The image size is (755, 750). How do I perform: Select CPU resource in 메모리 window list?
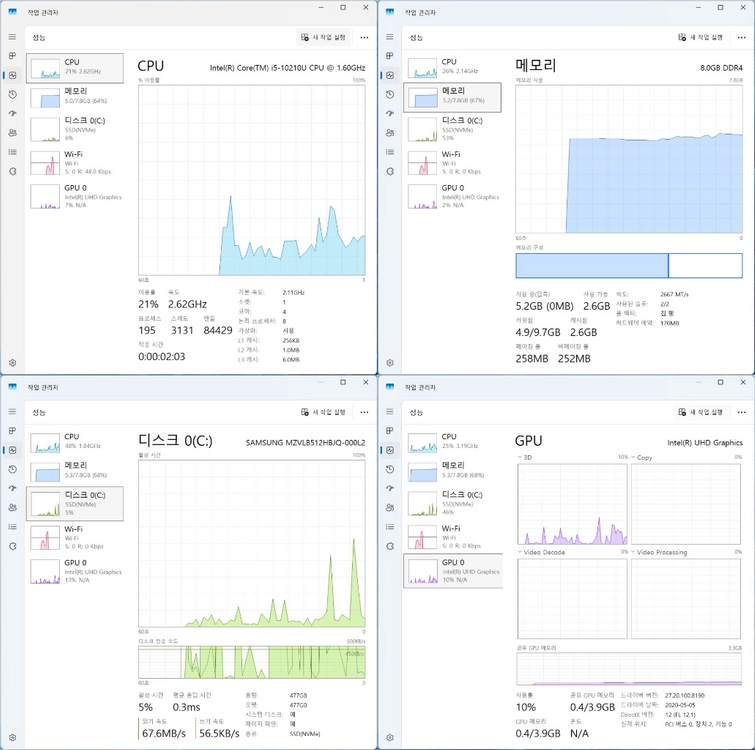[x=452, y=67]
